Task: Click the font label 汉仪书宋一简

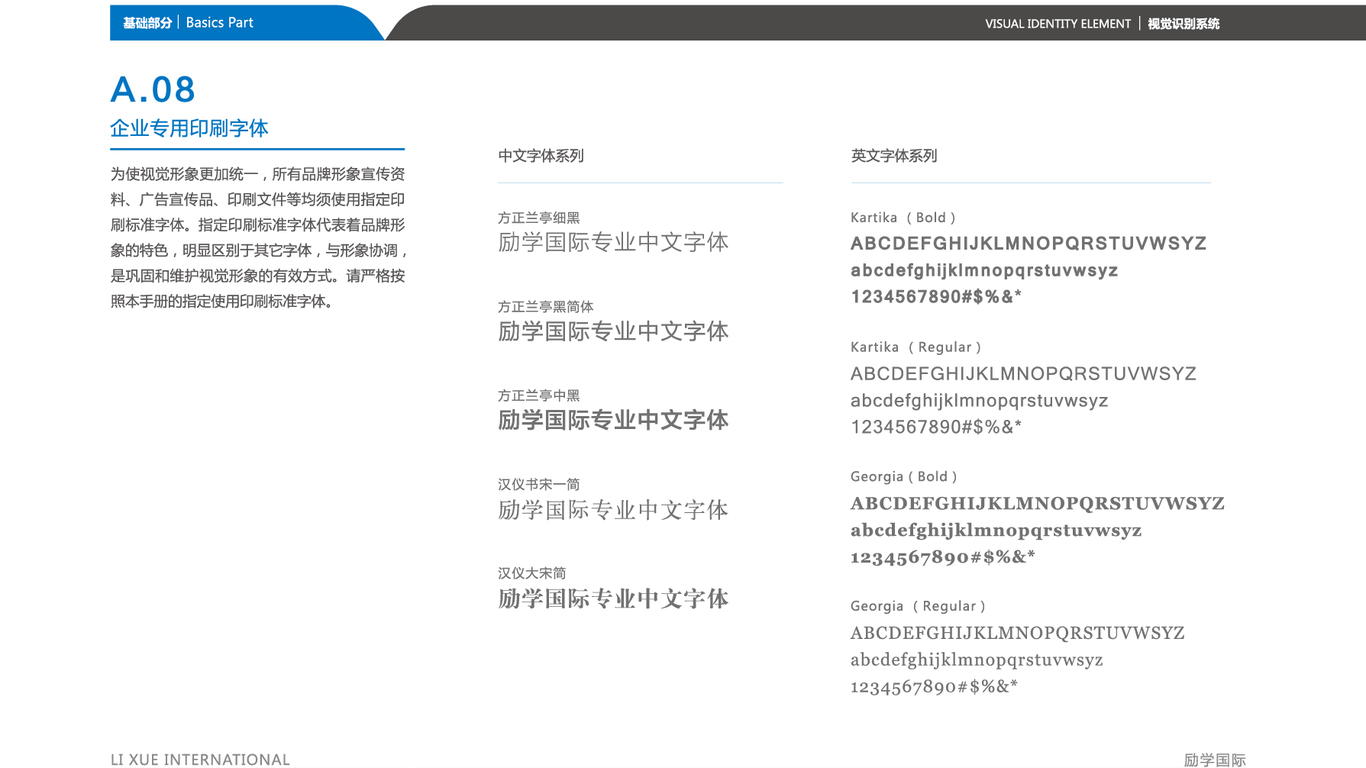Action: tap(539, 485)
